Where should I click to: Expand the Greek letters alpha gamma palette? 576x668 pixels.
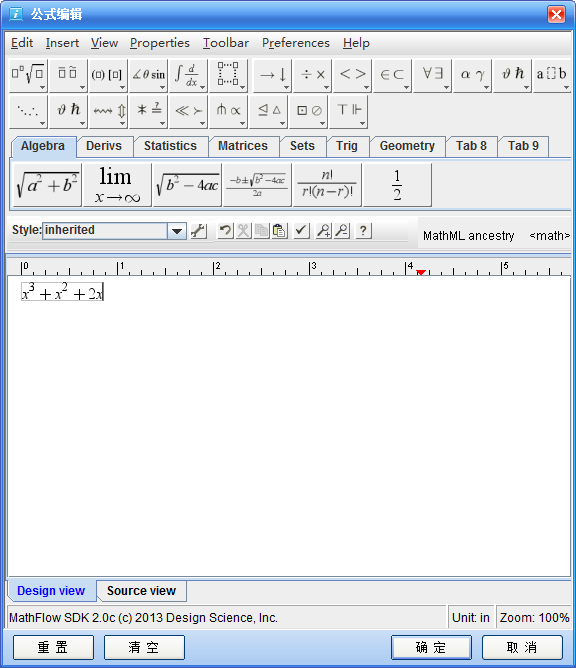click(x=472, y=75)
